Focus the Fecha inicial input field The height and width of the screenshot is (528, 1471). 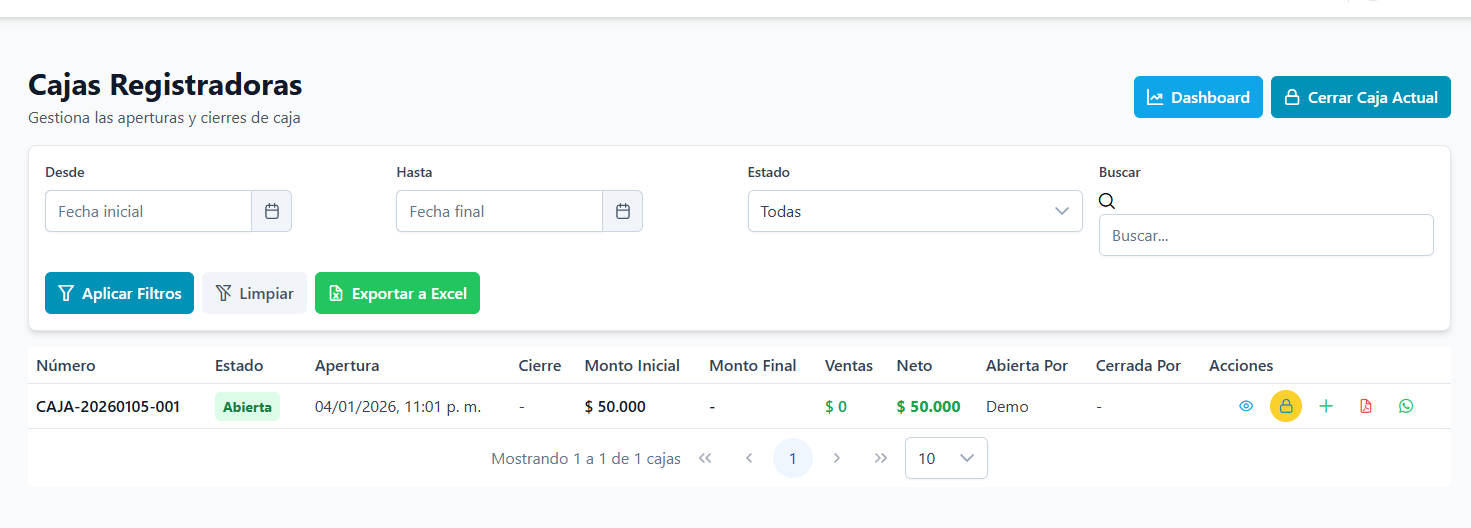(148, 211)
